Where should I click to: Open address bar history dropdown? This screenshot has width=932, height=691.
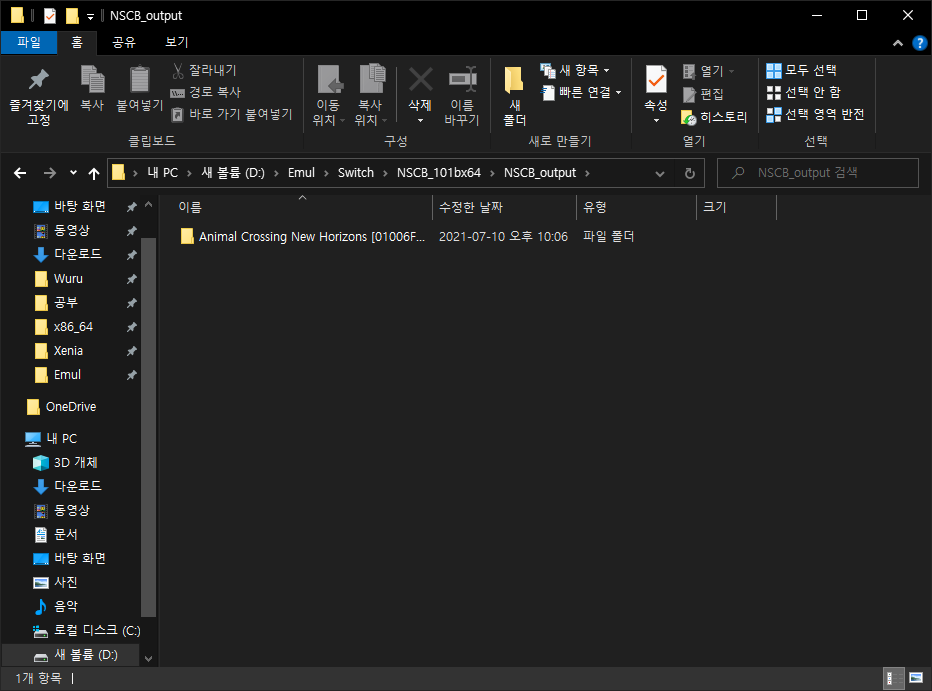tap(660, 173)
